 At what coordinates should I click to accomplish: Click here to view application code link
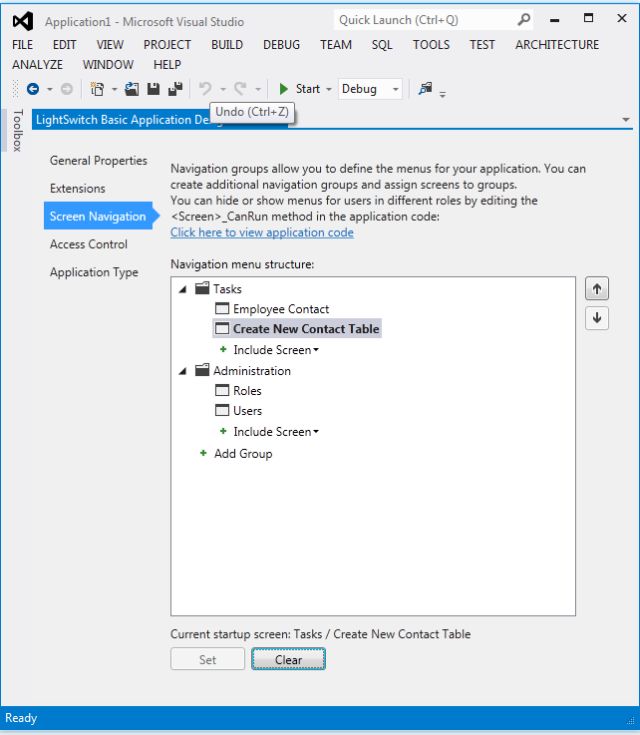[x=262, y=232]
